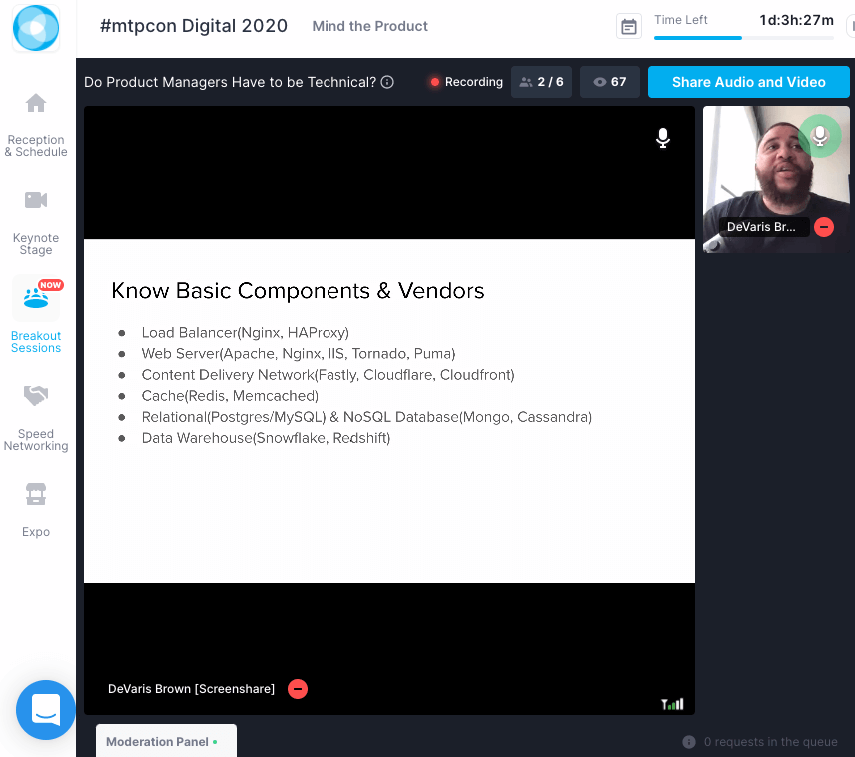Remove DeVaris Brown's webcam feed
This screenshot has height=757, width=855.
pyautogui.click(x=823, y=227)
